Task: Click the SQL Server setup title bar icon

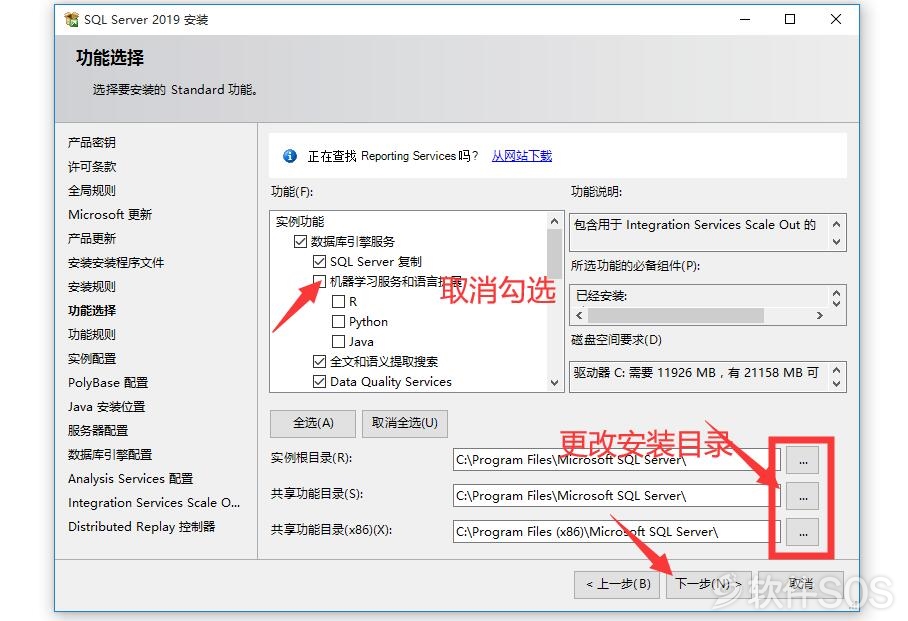Action: point(71,20)
